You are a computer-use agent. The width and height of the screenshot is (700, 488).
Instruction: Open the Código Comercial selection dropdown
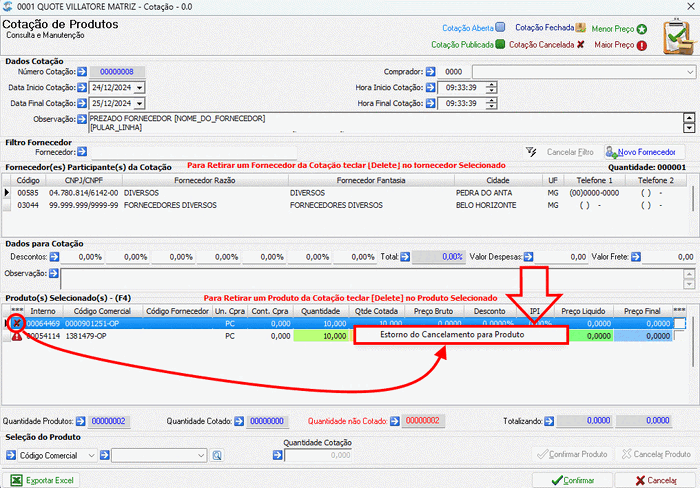(91, 455)
